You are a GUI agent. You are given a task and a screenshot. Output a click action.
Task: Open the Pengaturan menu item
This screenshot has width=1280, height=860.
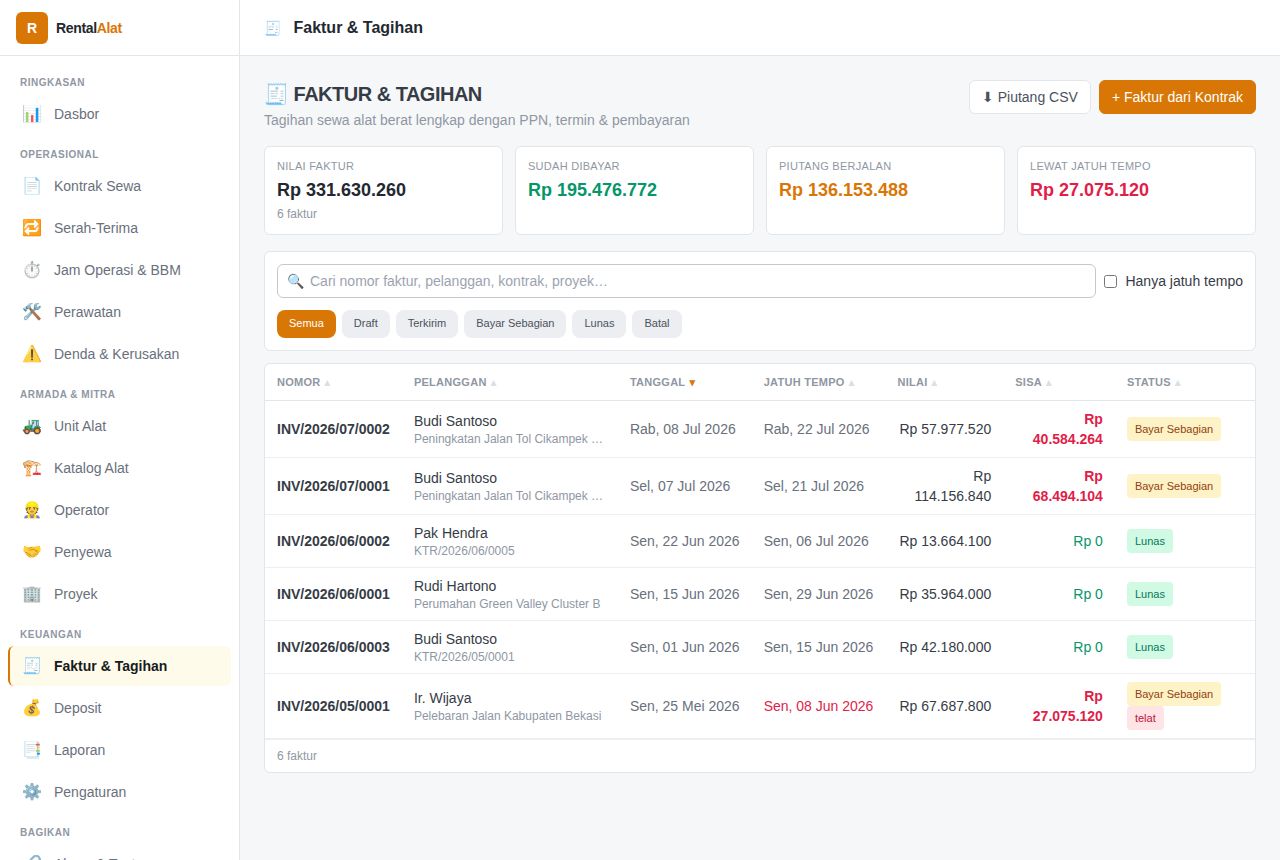(x=119, y=792)
